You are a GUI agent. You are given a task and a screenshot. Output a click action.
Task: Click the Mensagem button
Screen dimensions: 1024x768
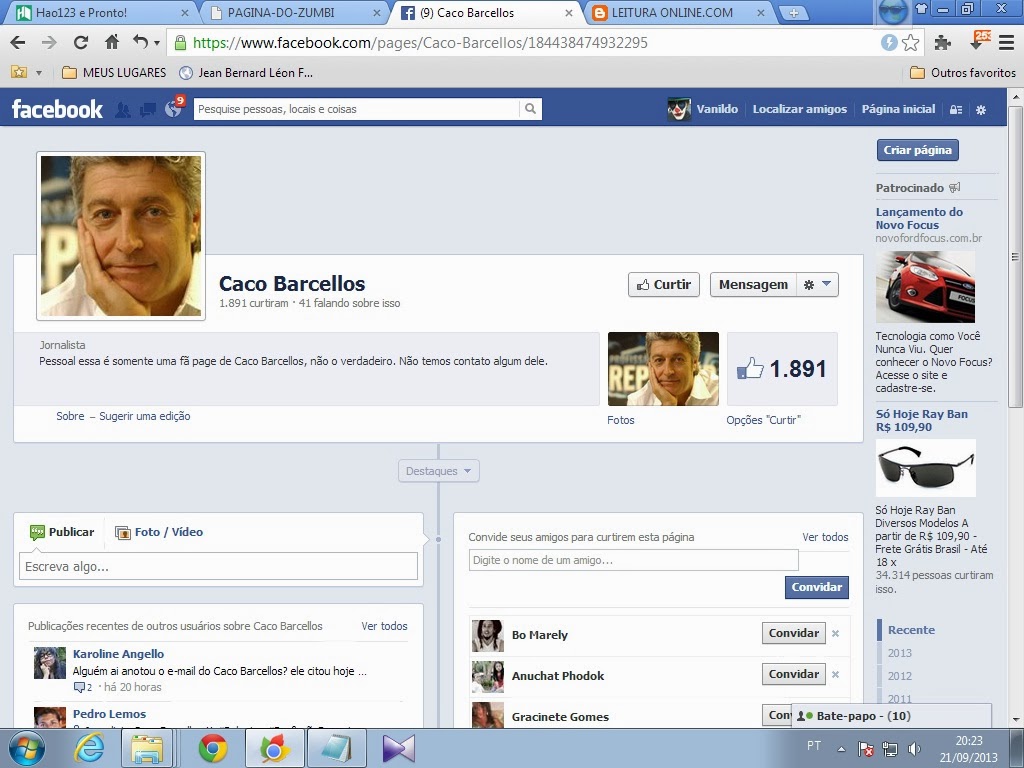[753, 285]
